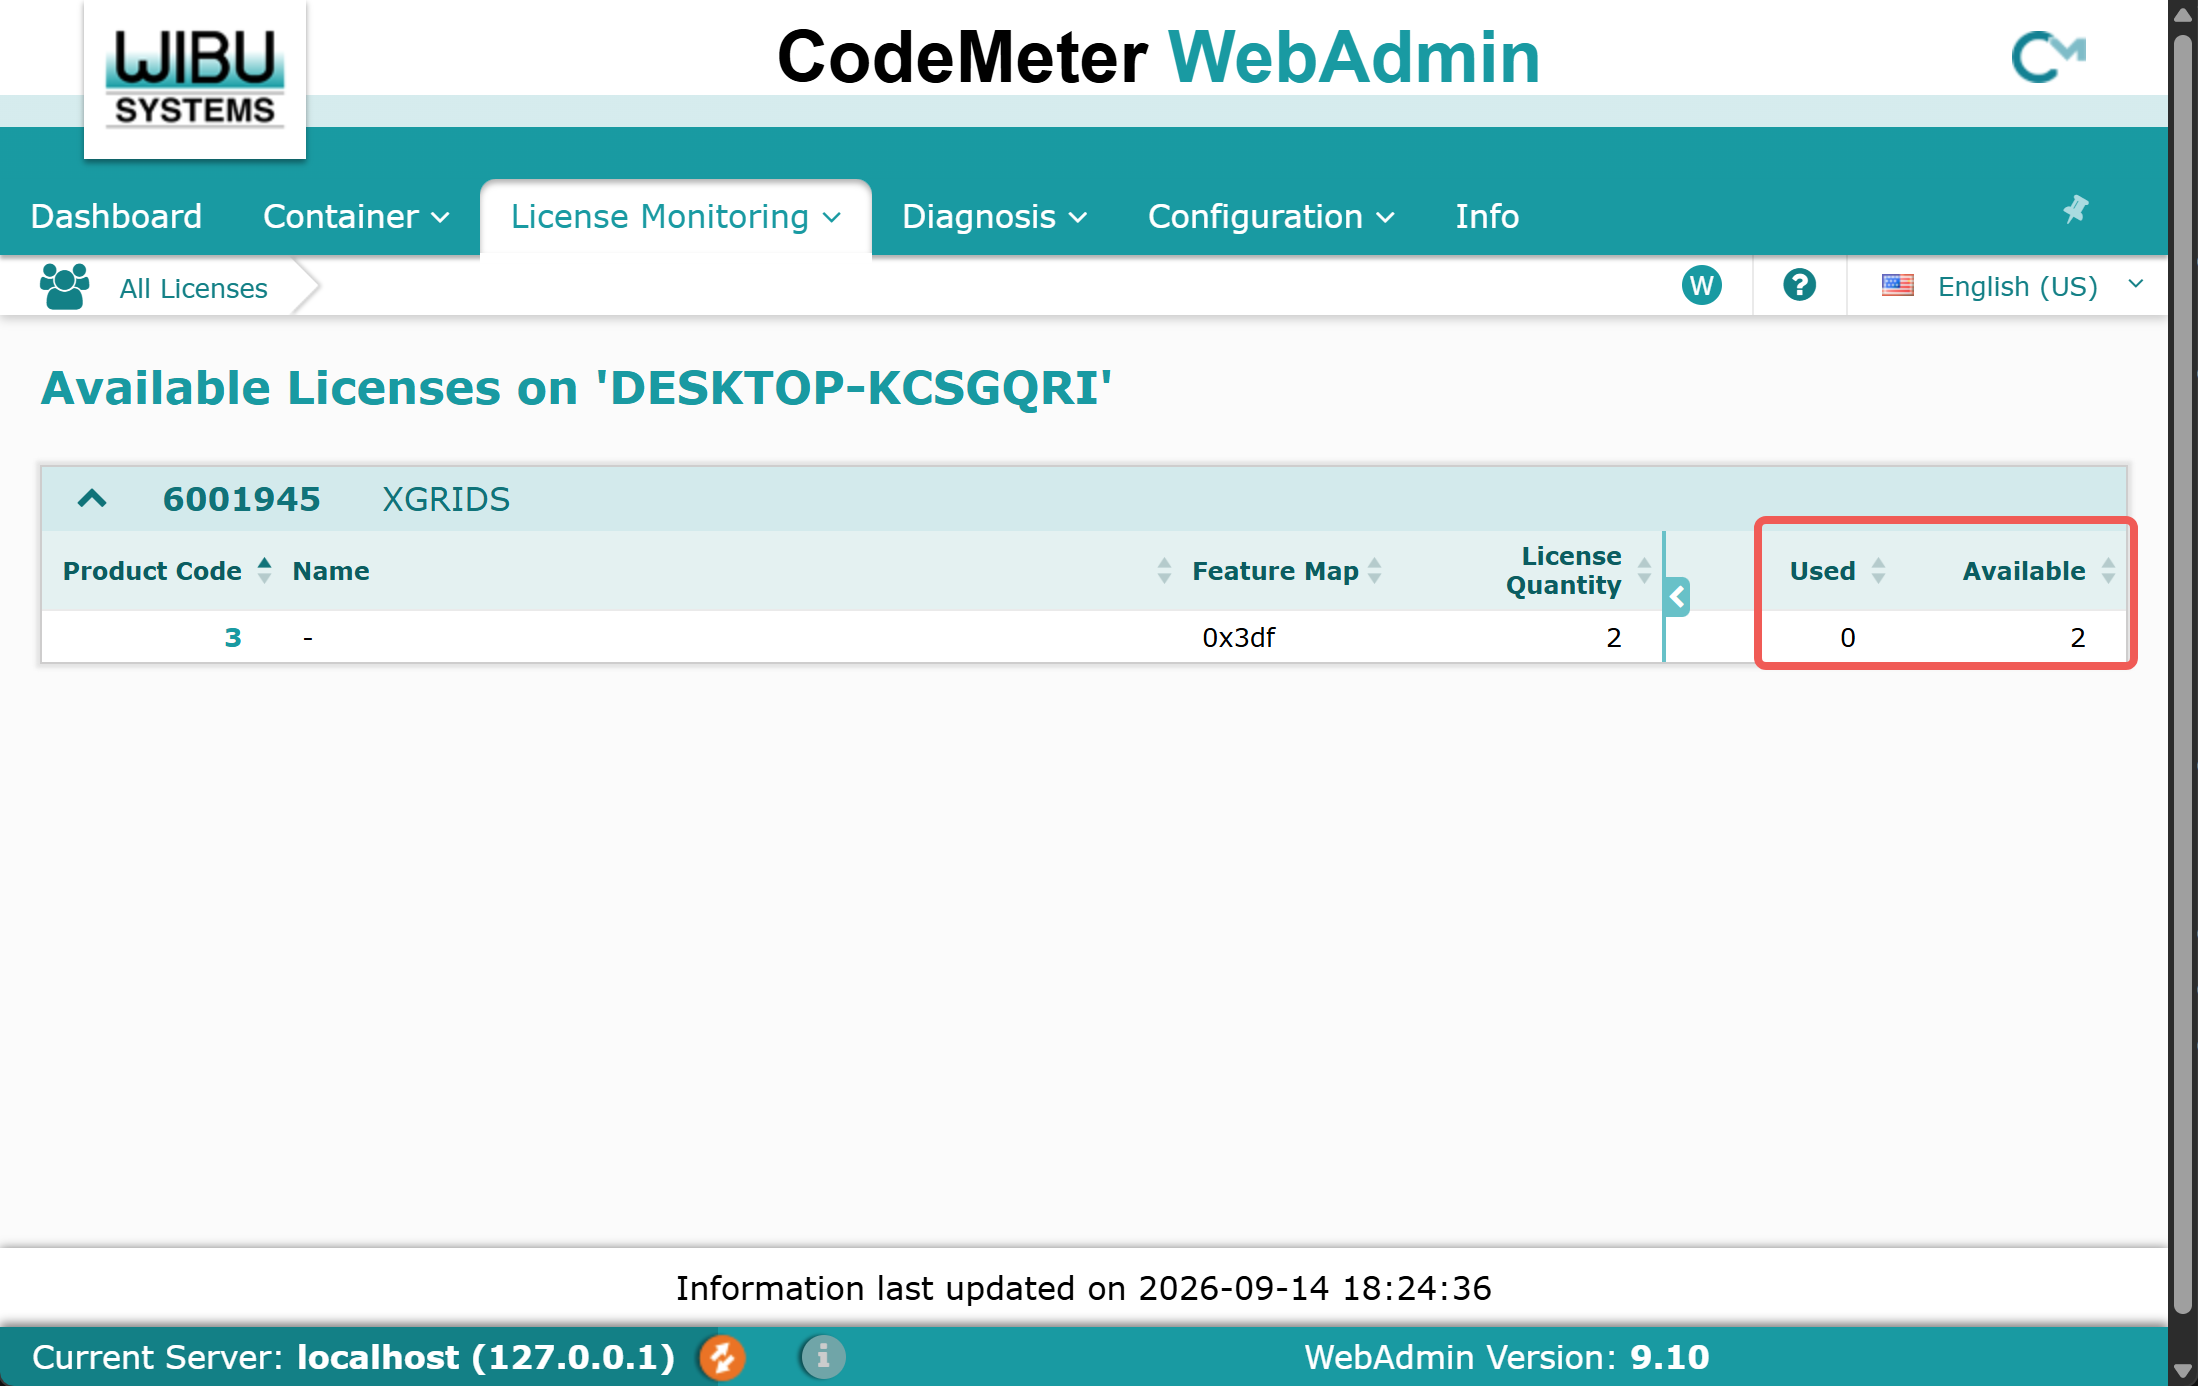Open the Configuration dropdown menu
Screen dimensions: 2198x1386
(1271, 216)
